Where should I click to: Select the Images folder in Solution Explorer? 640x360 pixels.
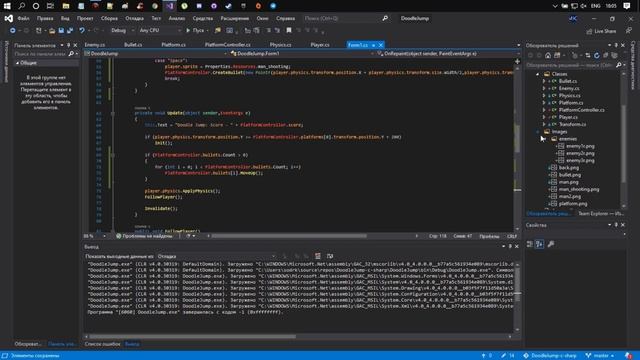point(559,131)
